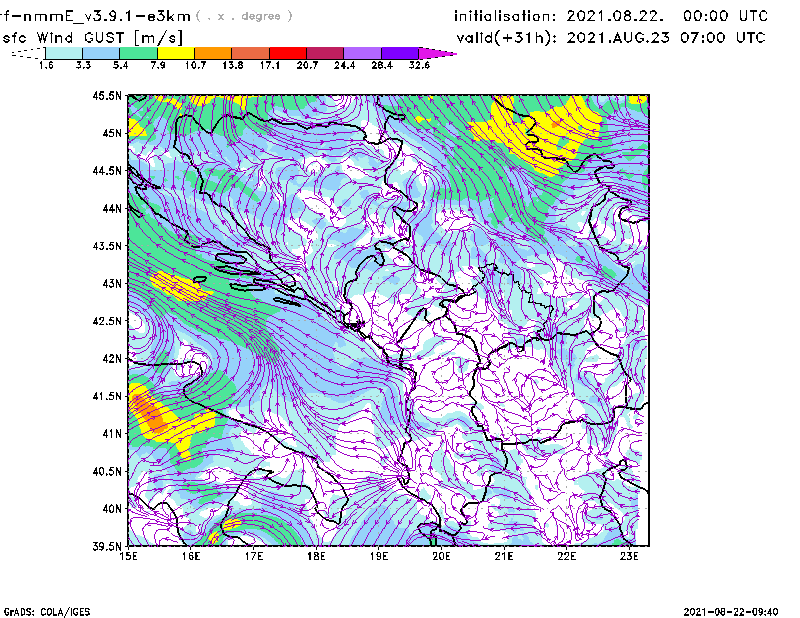The image size is (800, 618).
Task: Click the yellow swatch in the gust legend
Action: [175, 52]
